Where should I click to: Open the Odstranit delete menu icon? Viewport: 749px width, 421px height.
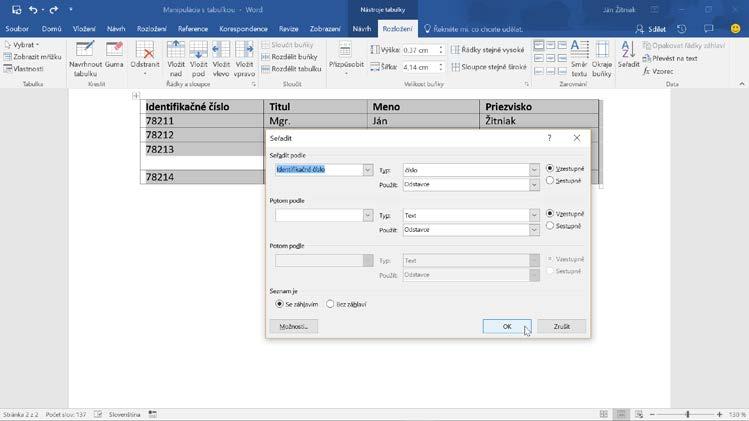(145, 49)
